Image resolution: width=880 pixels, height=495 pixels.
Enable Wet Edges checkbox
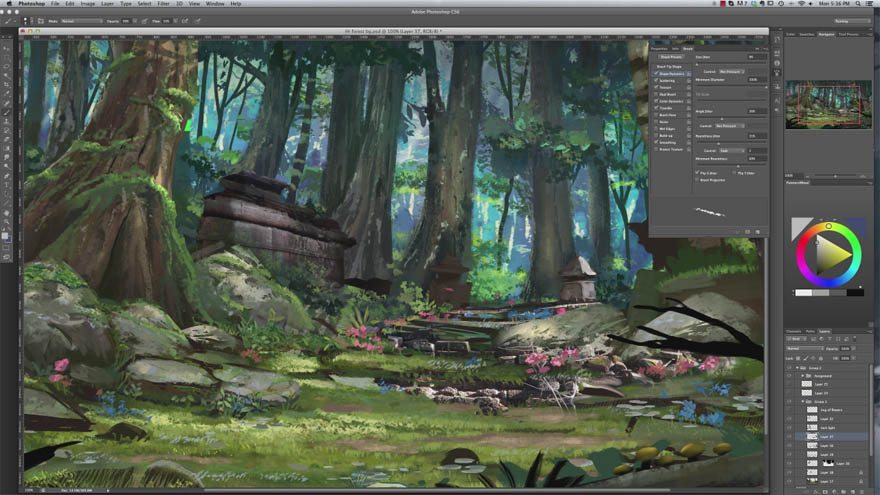click(x=656, y=129)
